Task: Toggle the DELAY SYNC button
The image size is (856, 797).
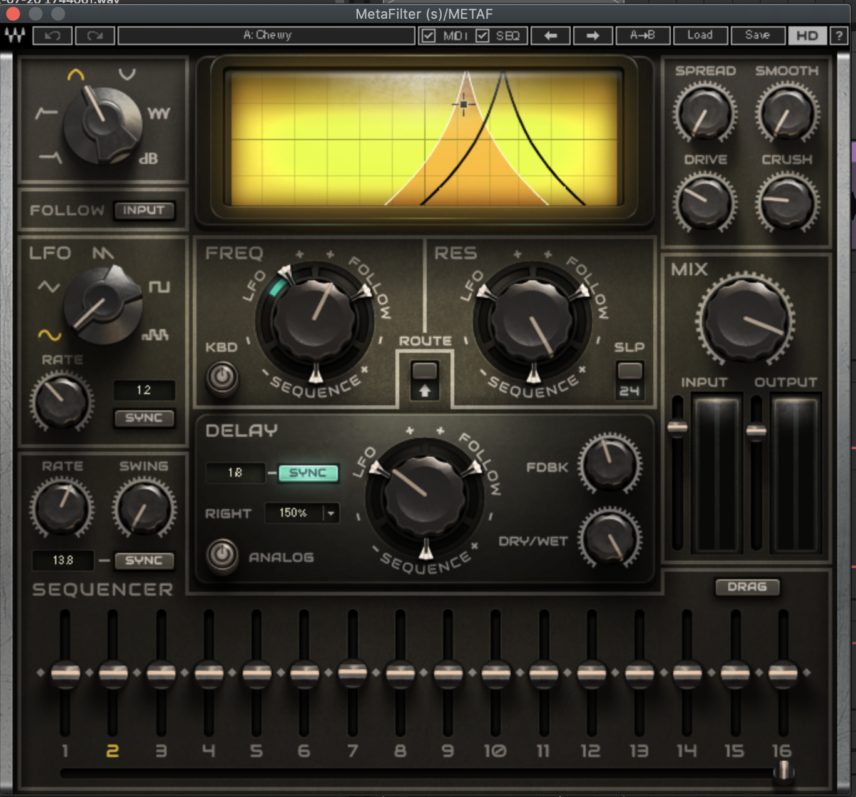Action: (308, 473)
